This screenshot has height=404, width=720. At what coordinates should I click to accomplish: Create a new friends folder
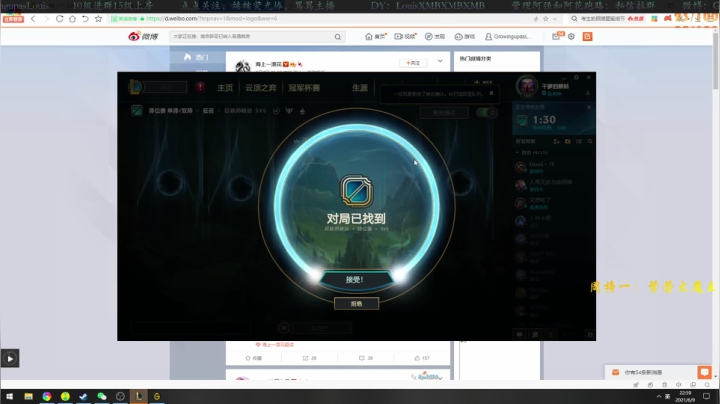pos(568,141)
